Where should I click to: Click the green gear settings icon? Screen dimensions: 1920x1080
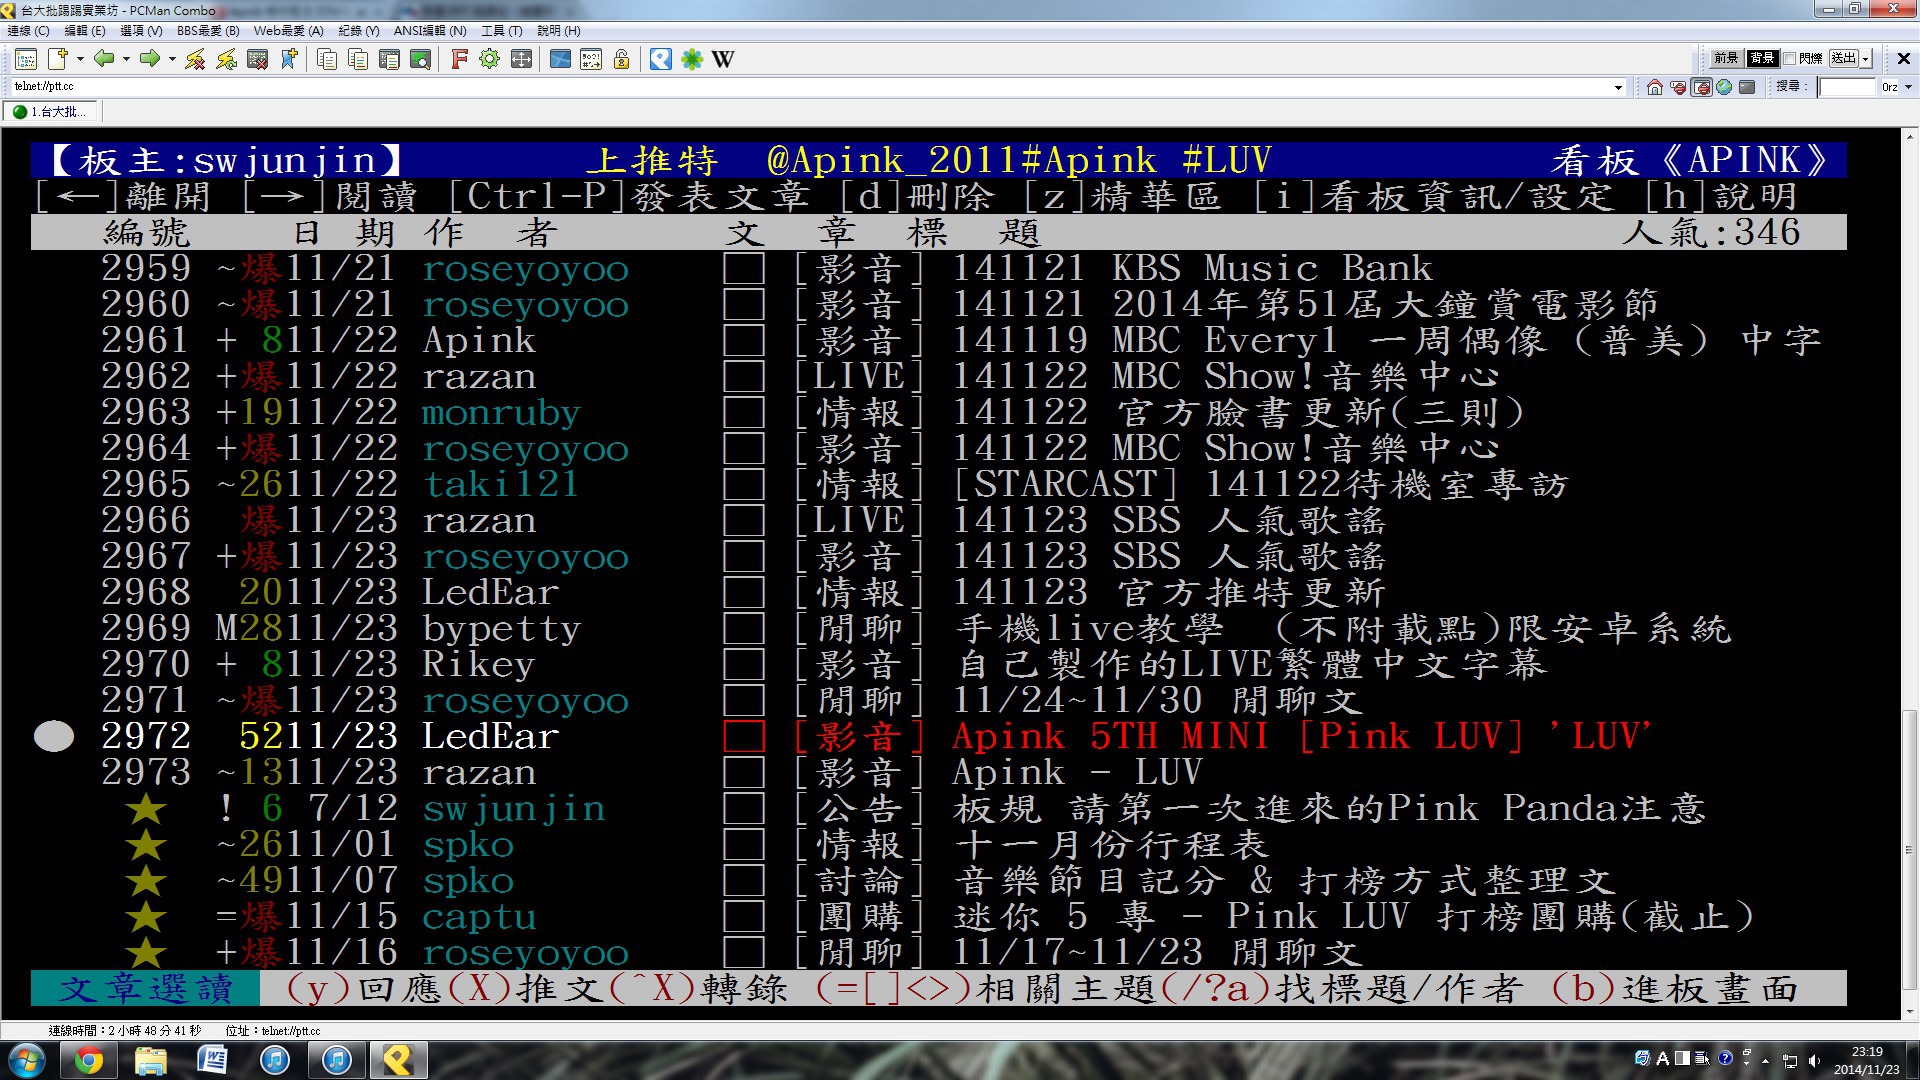pos(489,59)
